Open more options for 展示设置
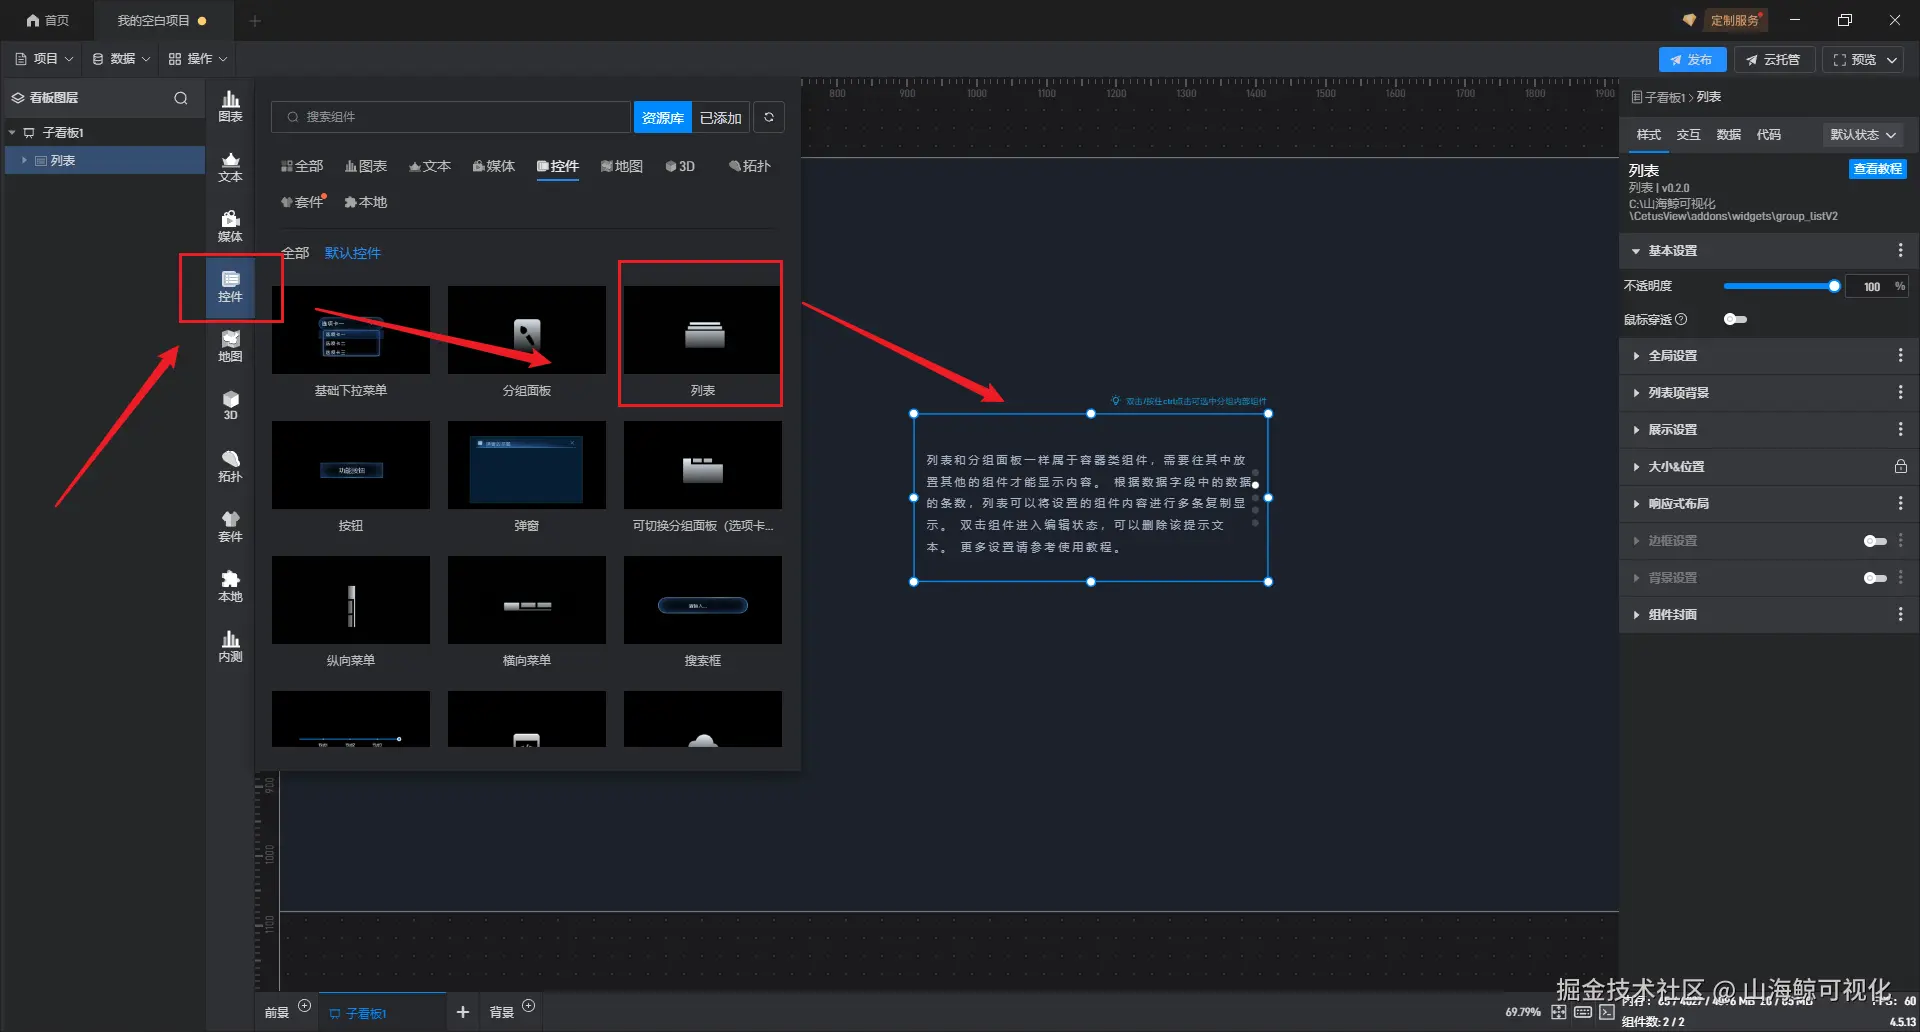The image size is (1920, 1032). 1900,430
